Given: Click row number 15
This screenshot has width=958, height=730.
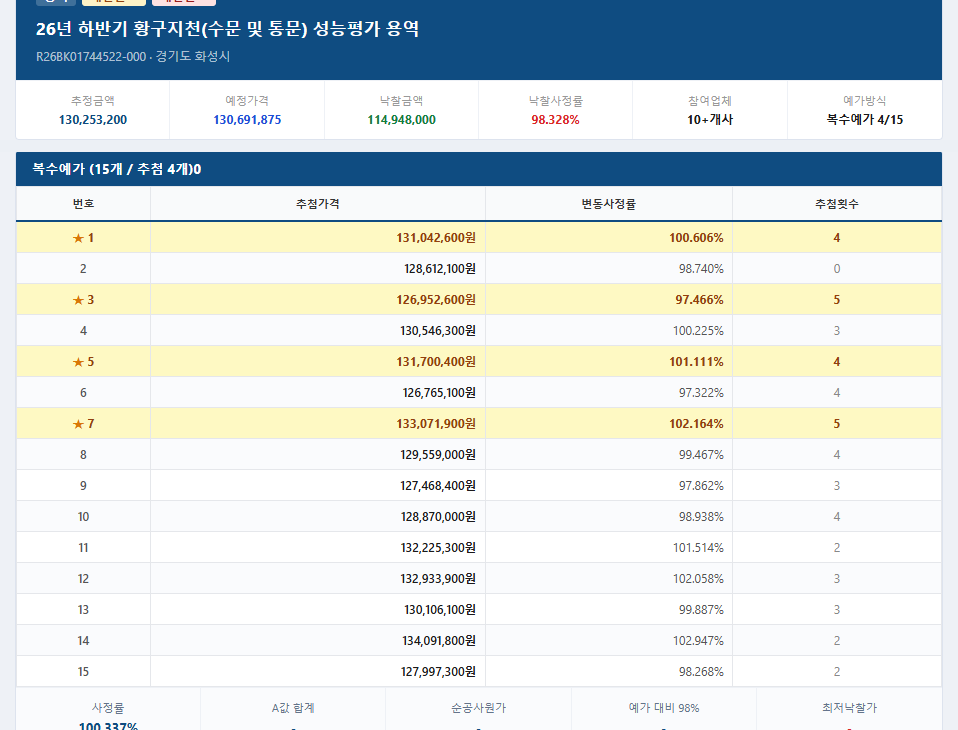Looking at the screenshot, I should (83, 671).
